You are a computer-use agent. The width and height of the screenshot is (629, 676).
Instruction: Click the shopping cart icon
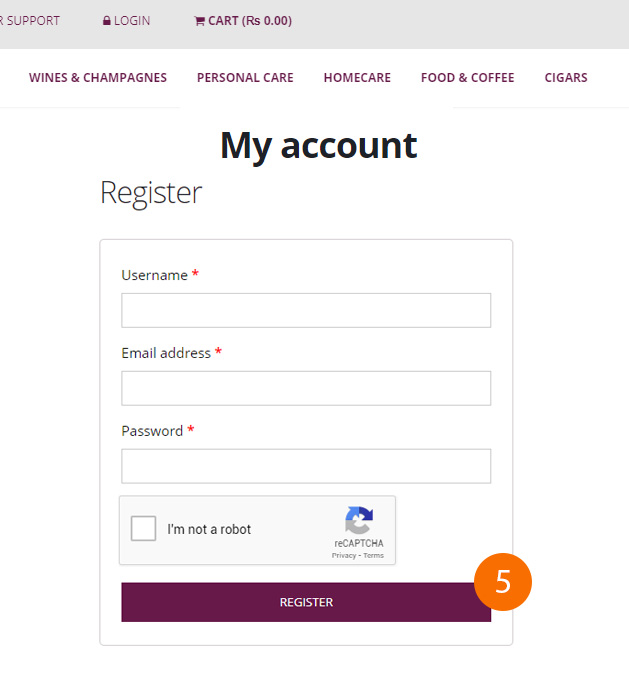199,21
